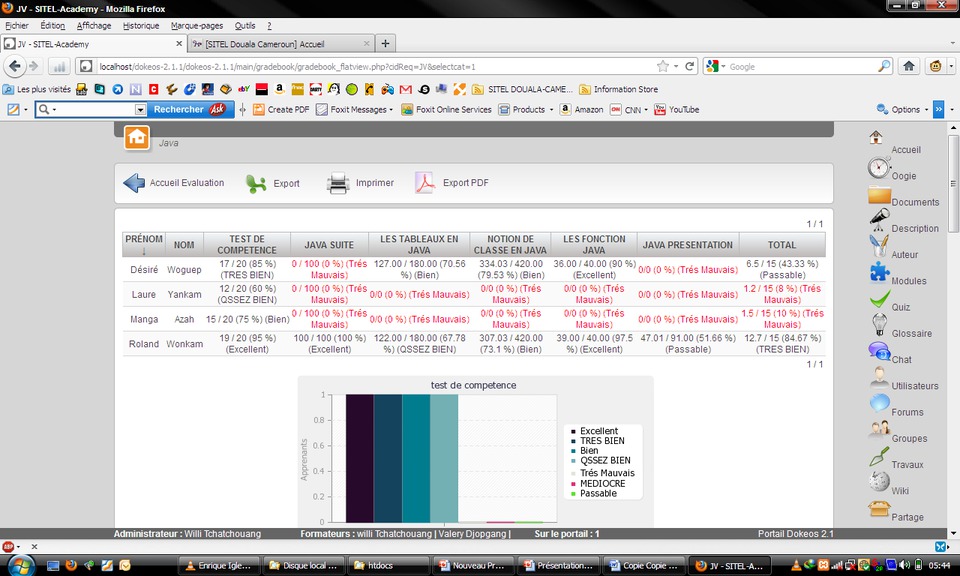Click the Rechercher Ask button

click(x=190, y=110)
